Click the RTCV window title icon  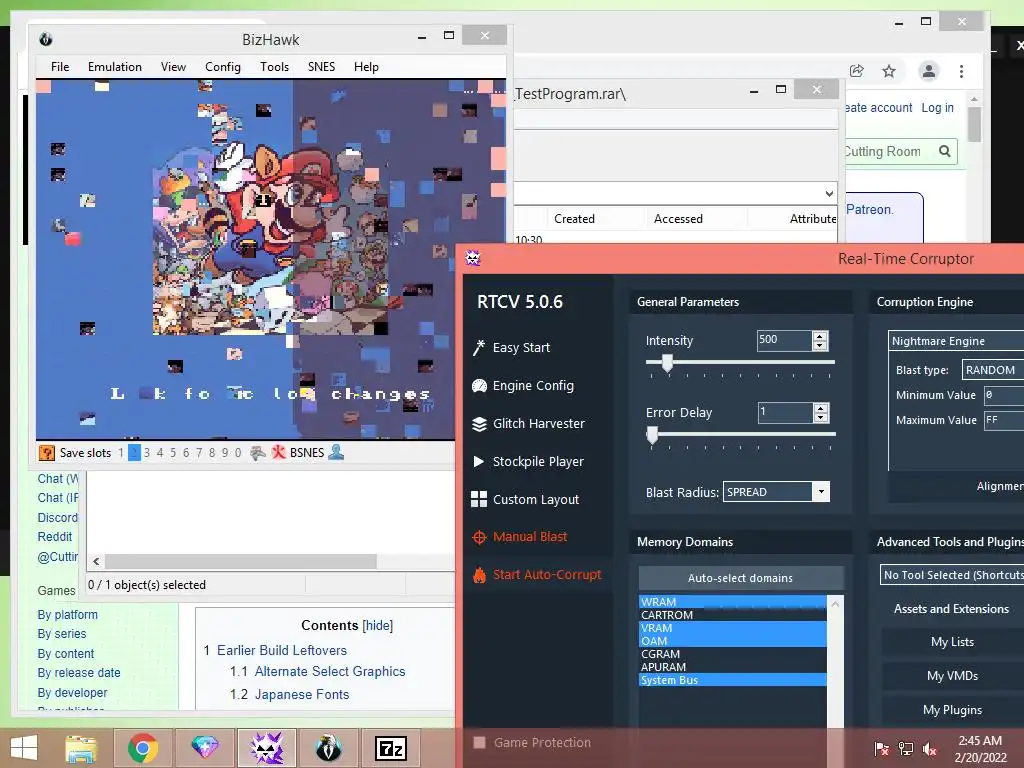coord(473,258)
